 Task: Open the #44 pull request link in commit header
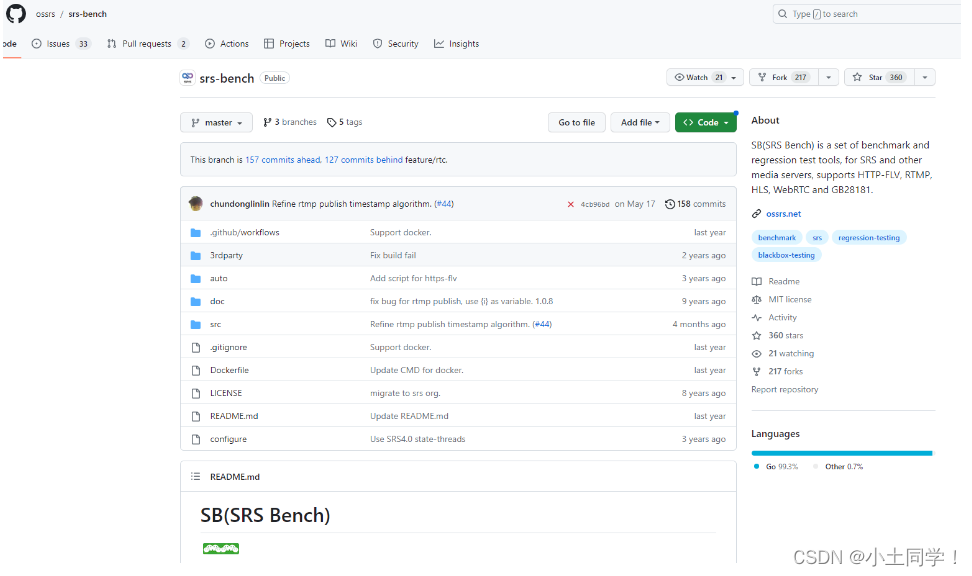click(444, 204)
